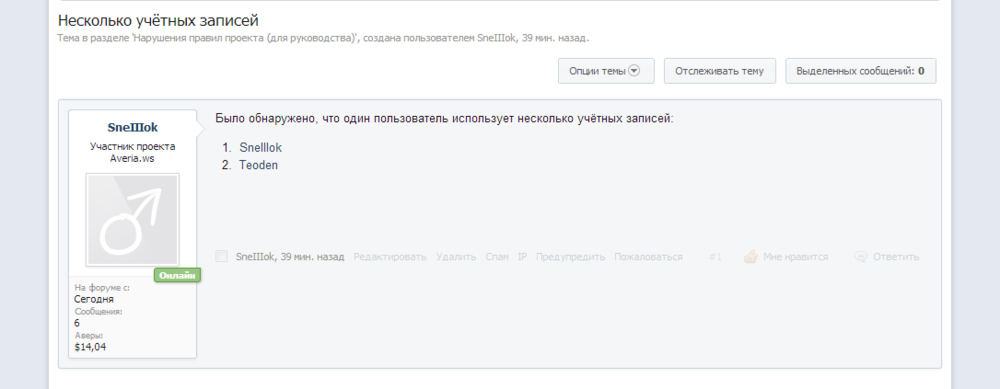Open SneIIIok profile name in the user card
This screenshot has width=1000, height=389.
click(x=133, y=128)
